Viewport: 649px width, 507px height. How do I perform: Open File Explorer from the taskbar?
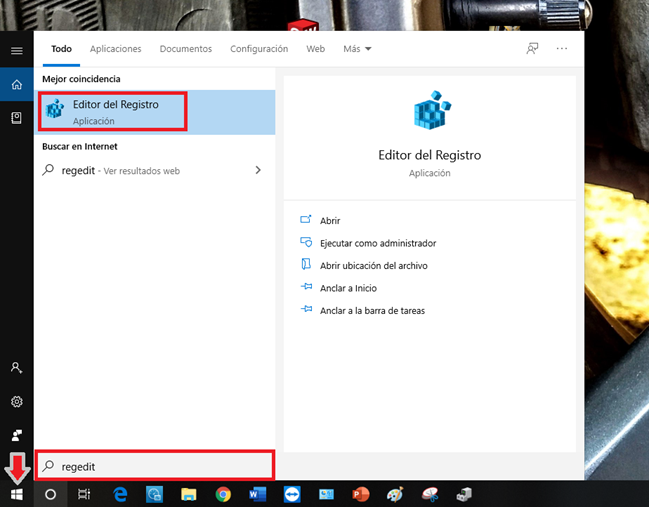coord(188,494)
